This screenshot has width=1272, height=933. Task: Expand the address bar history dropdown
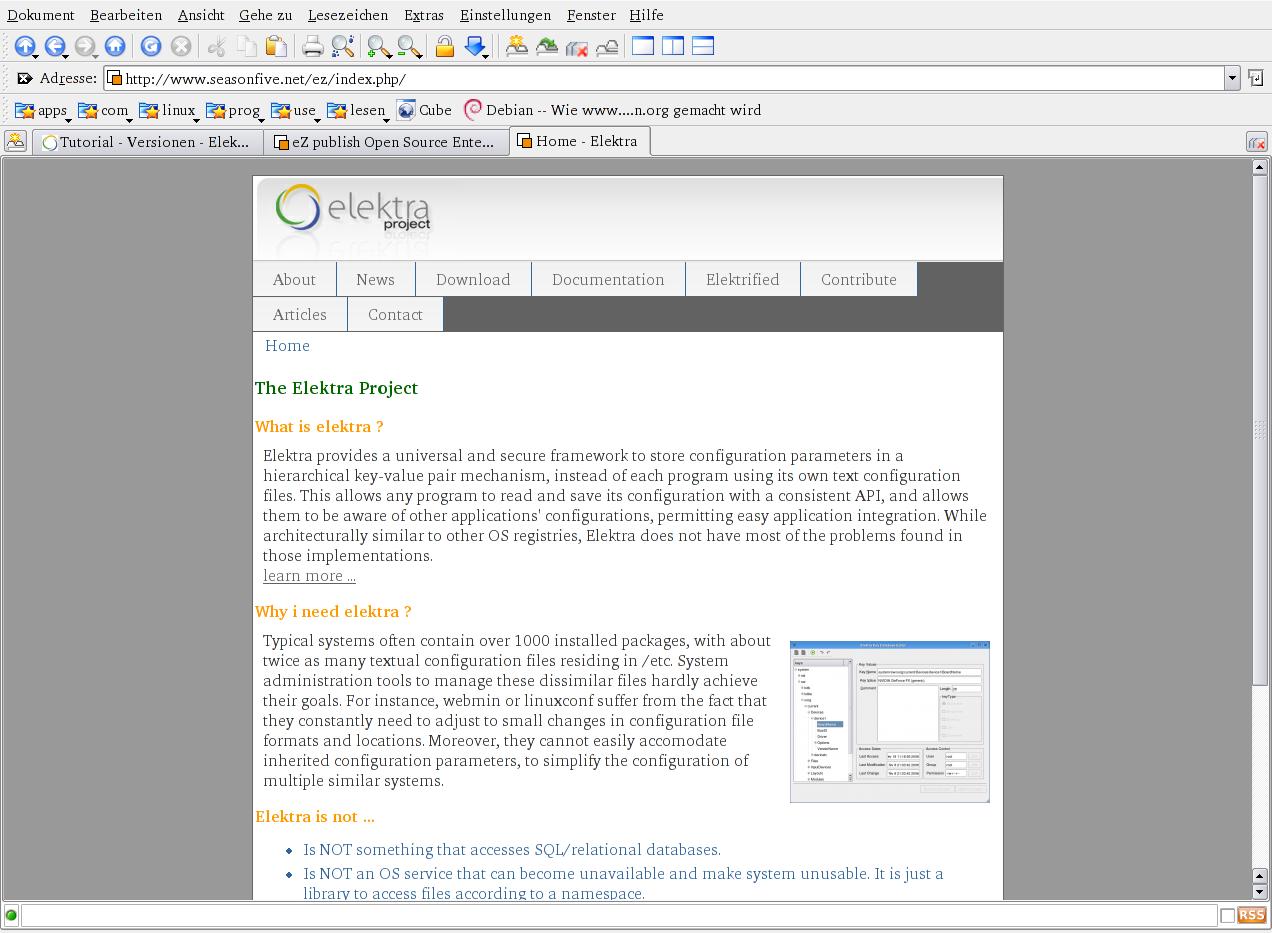(x=1232, y=78)
